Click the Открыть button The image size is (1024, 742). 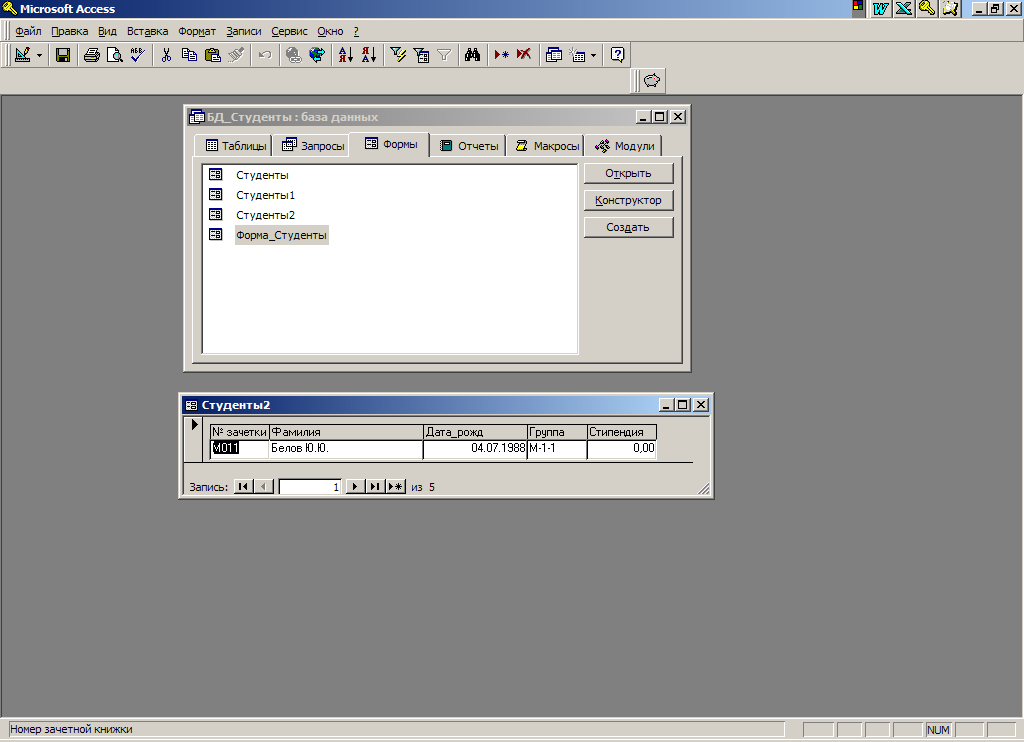tap(628, 173)
